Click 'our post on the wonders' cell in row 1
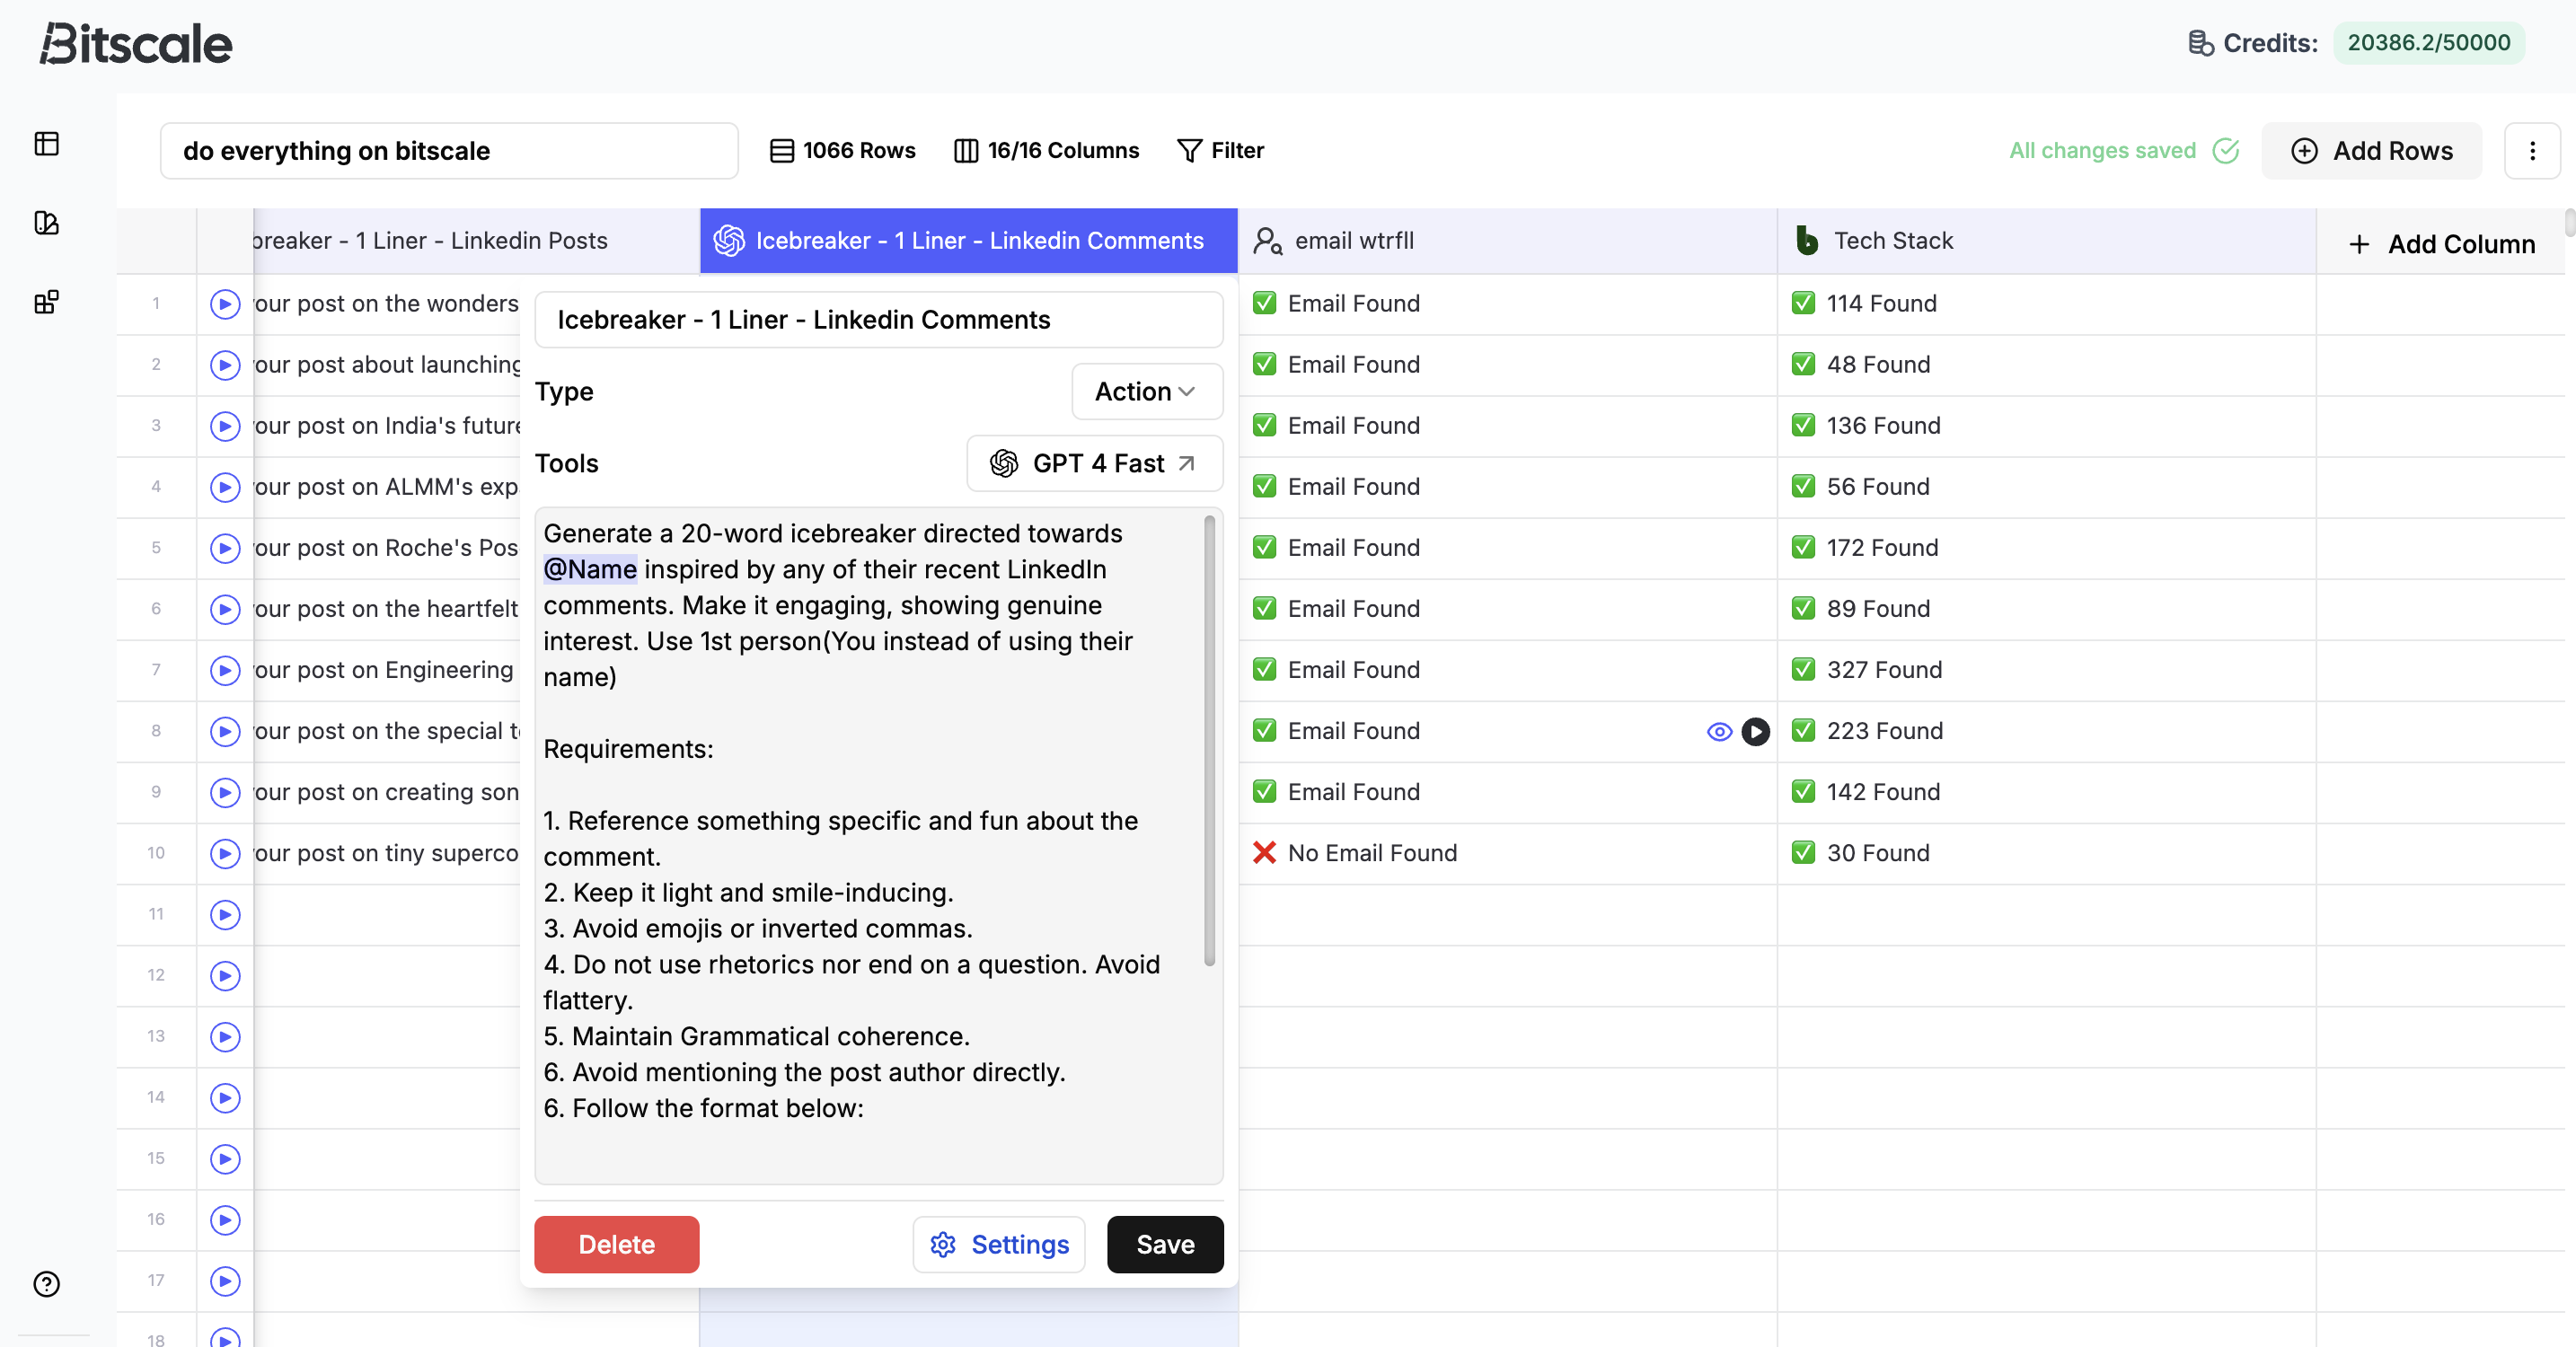This screenshot has height=1347, width=2576. pyautogui.click(x=387, y=304)
